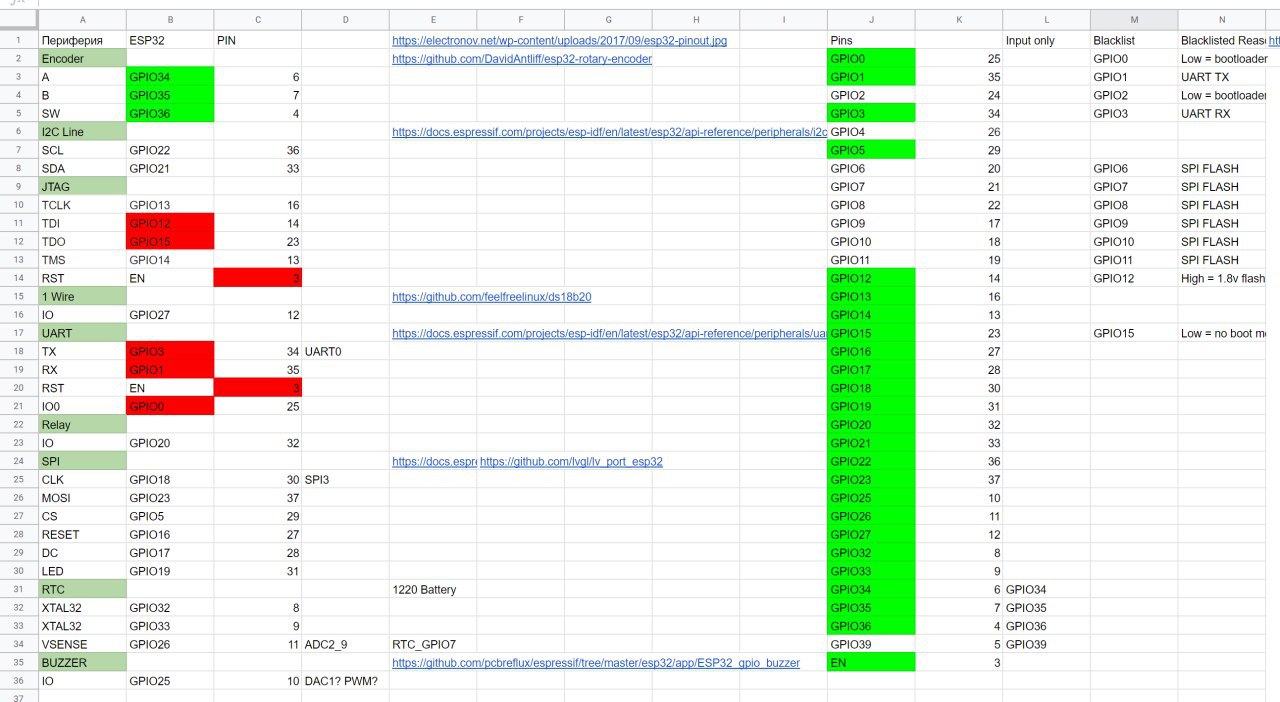Image resolution: width=1280 pixels, height=702 pixels.
Task: Select column D header
Action: coord(345,20)
